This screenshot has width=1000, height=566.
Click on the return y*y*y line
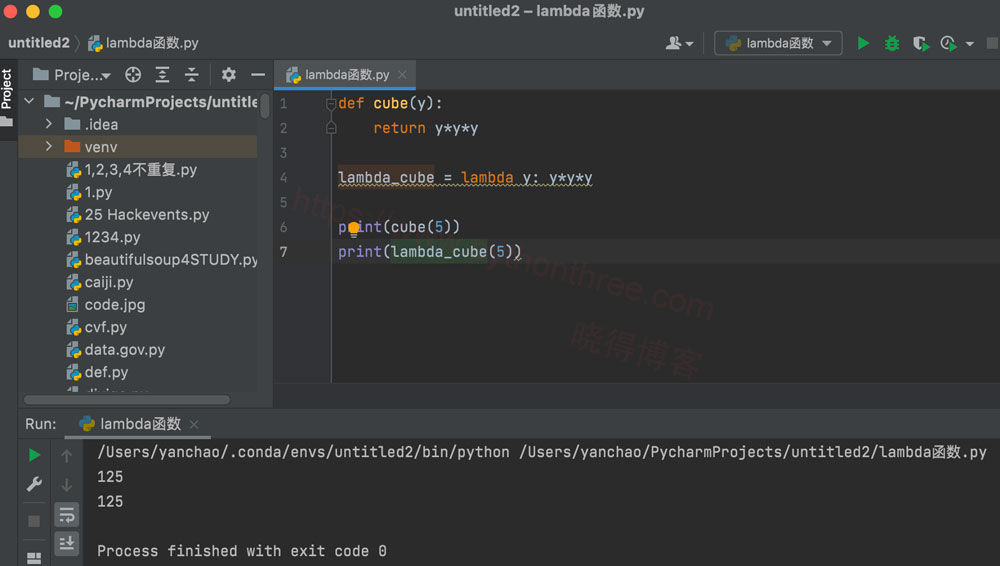point(425,128)
